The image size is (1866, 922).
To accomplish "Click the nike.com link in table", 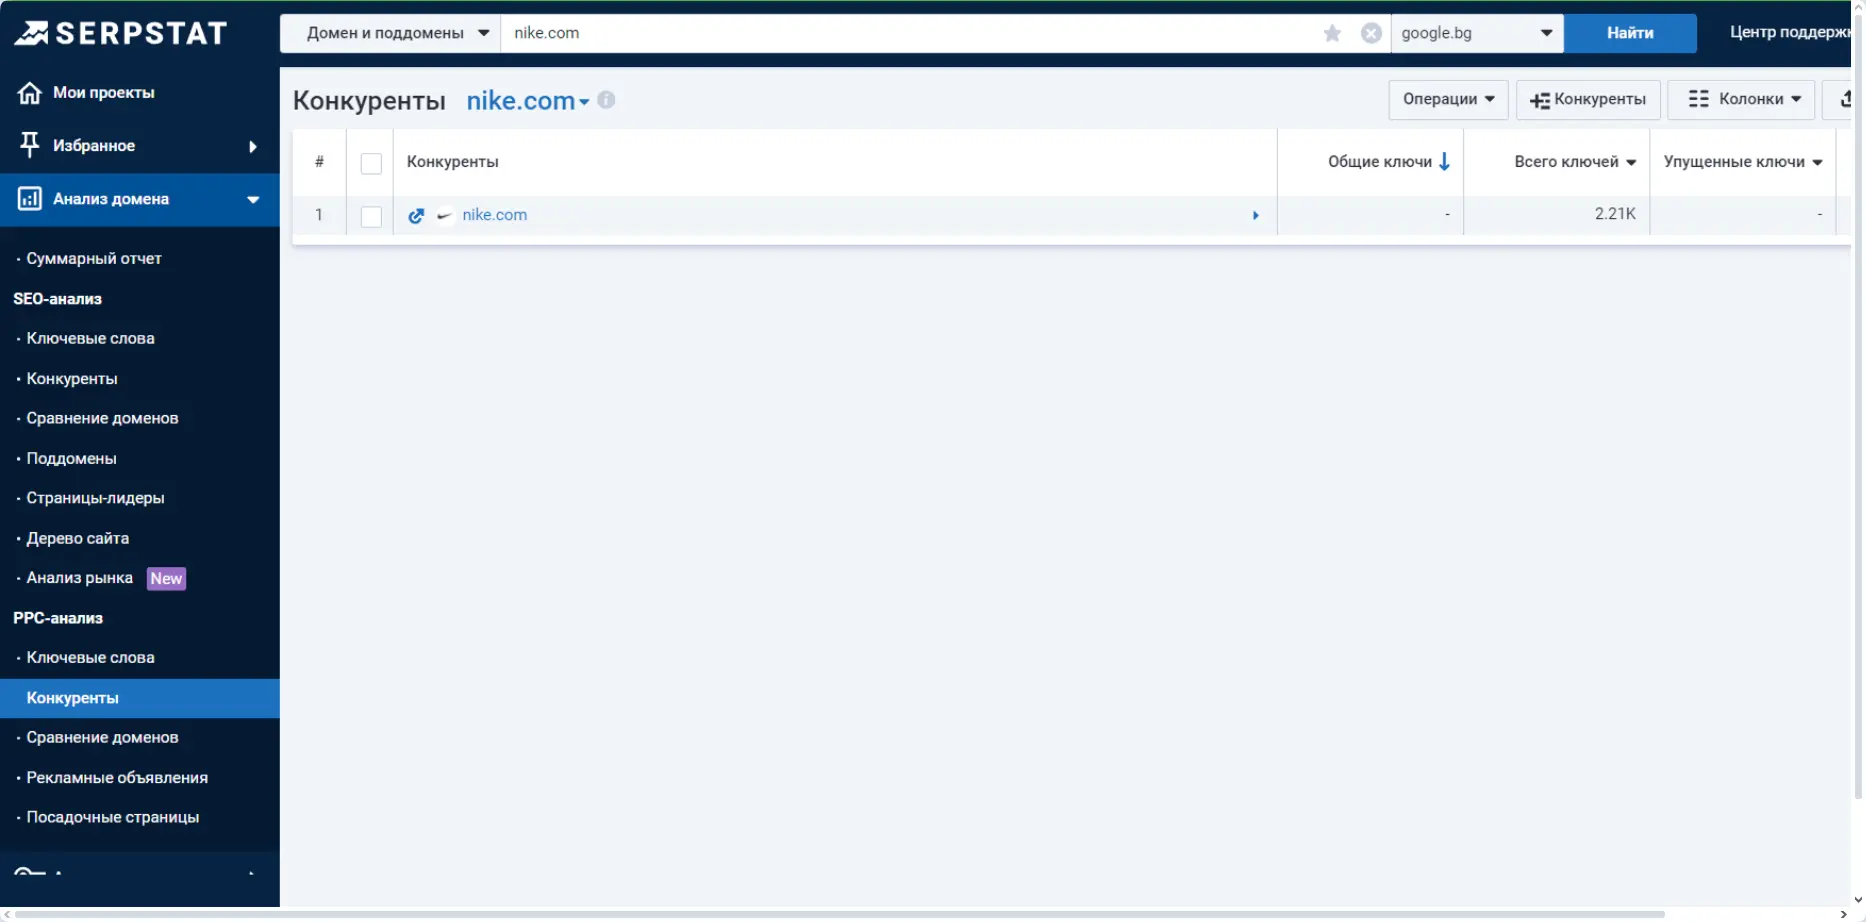I will (494, 215).
